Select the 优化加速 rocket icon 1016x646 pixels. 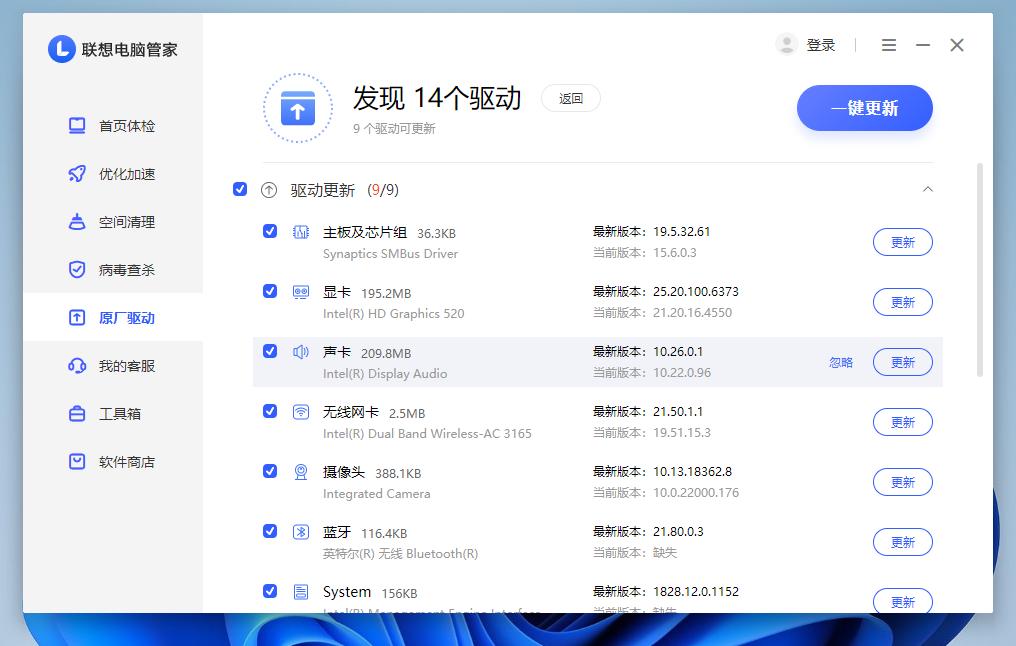pyautogui.click(x=77, y=174)
